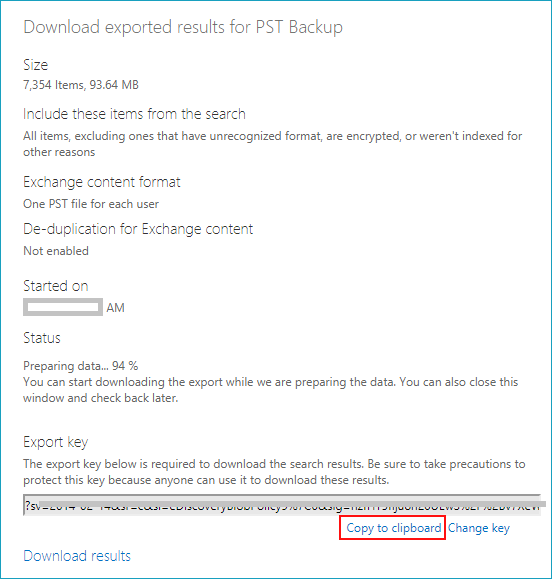552x579 pixels.
Task: Click the 'Not enabled' de-duplication value
Action: coord(56,251)
